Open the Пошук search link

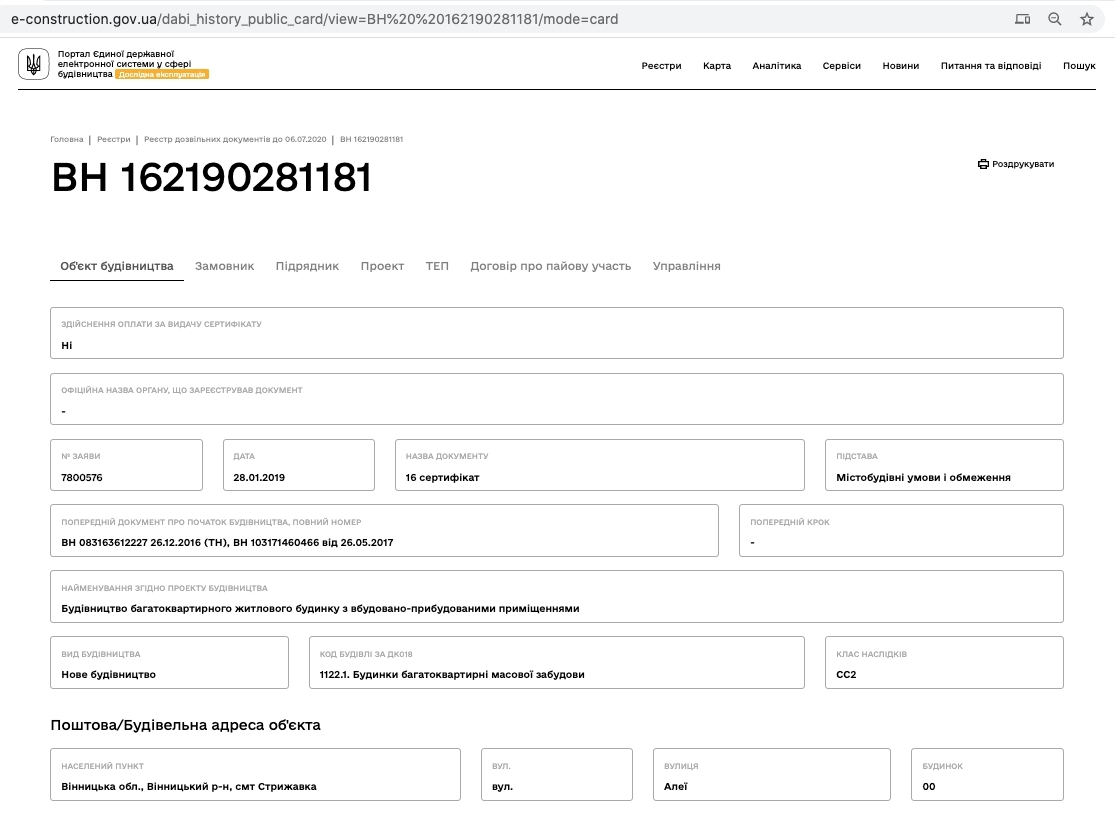(x=1079, y=65)
